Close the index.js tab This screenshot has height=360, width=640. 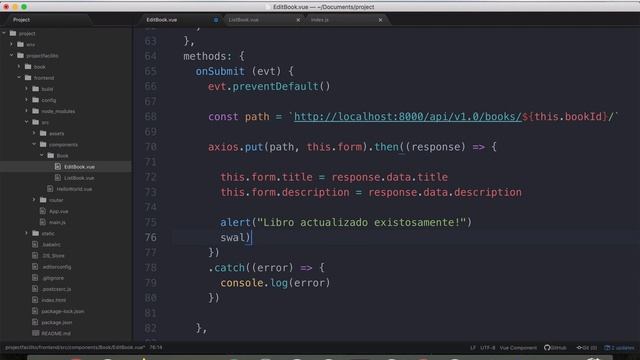point(380,20)
